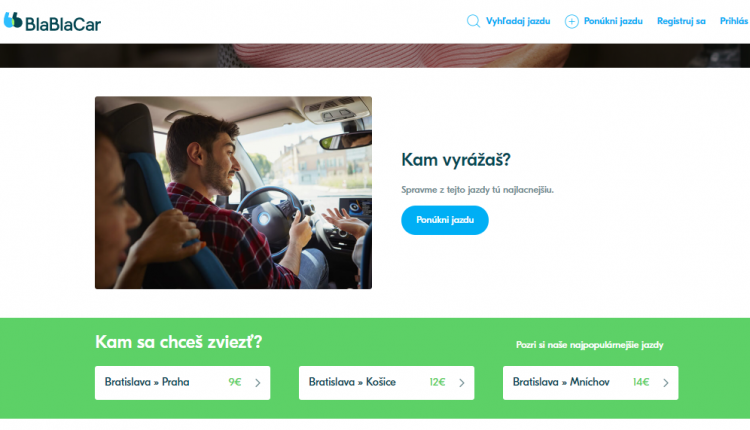Screen dimensions: 750x430
Task: Click the BlaBlaCar logo
Action: click(52, 22)
